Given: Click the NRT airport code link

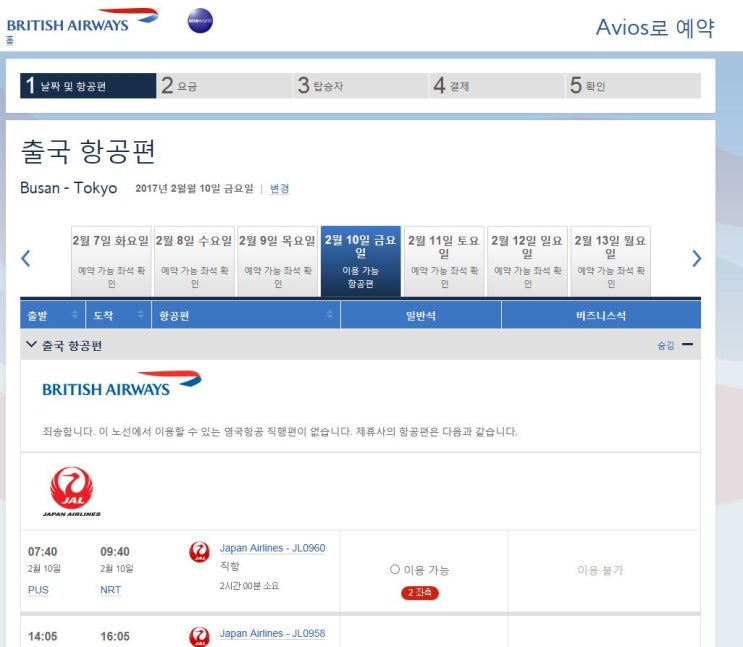Looking at the screenshot, I should [x=110, y=590].
